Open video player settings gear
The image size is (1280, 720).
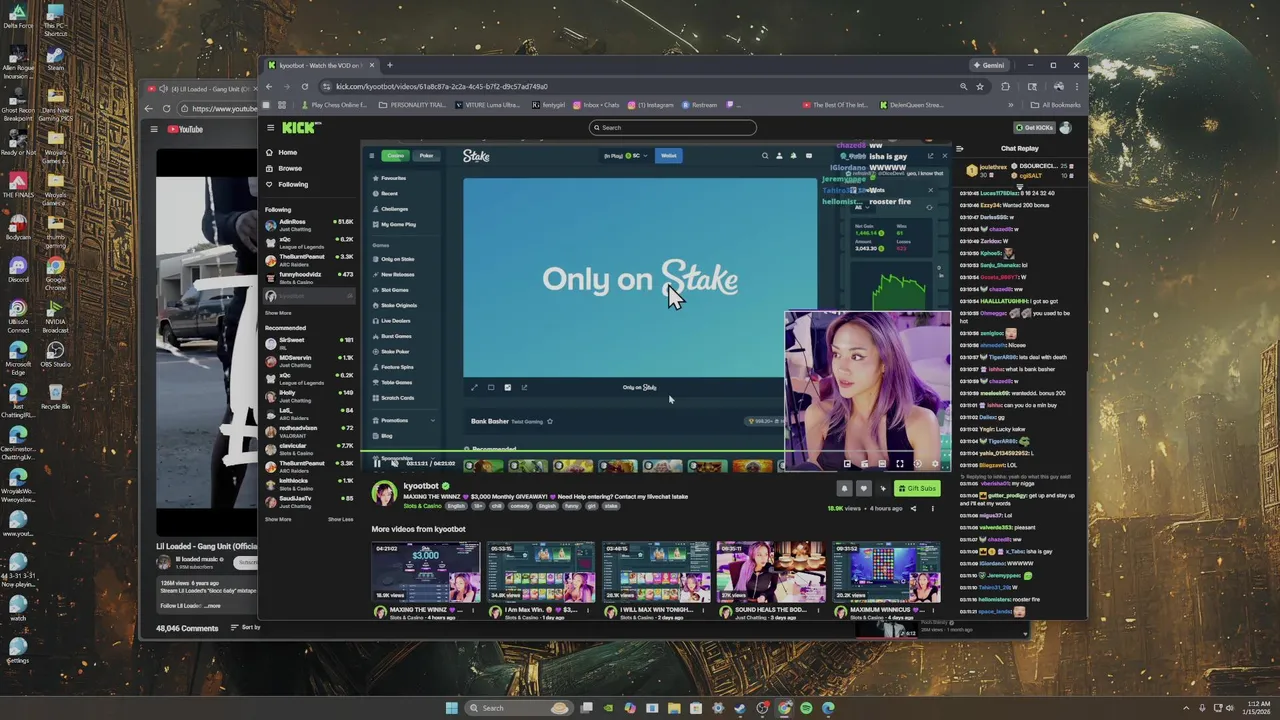pos(935,463)
